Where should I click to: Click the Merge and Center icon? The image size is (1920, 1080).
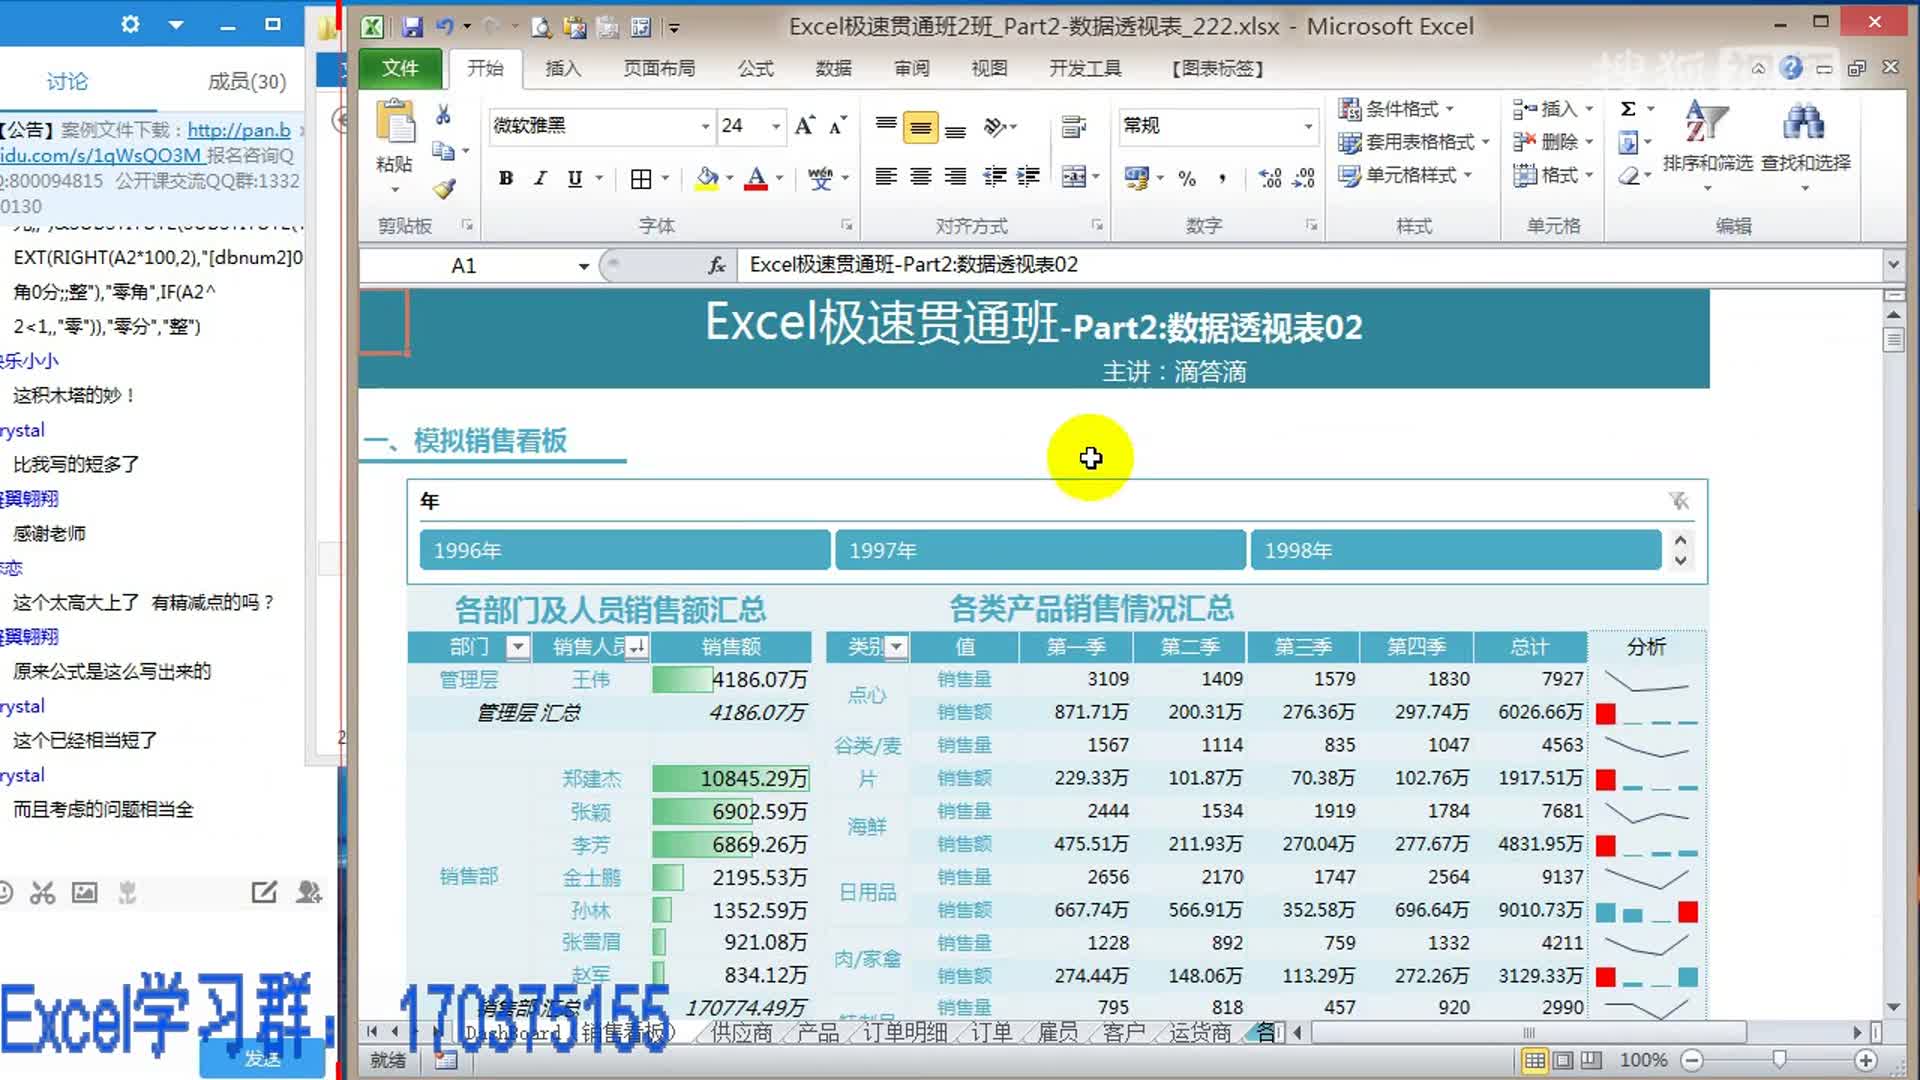(x=1074, y=177)
